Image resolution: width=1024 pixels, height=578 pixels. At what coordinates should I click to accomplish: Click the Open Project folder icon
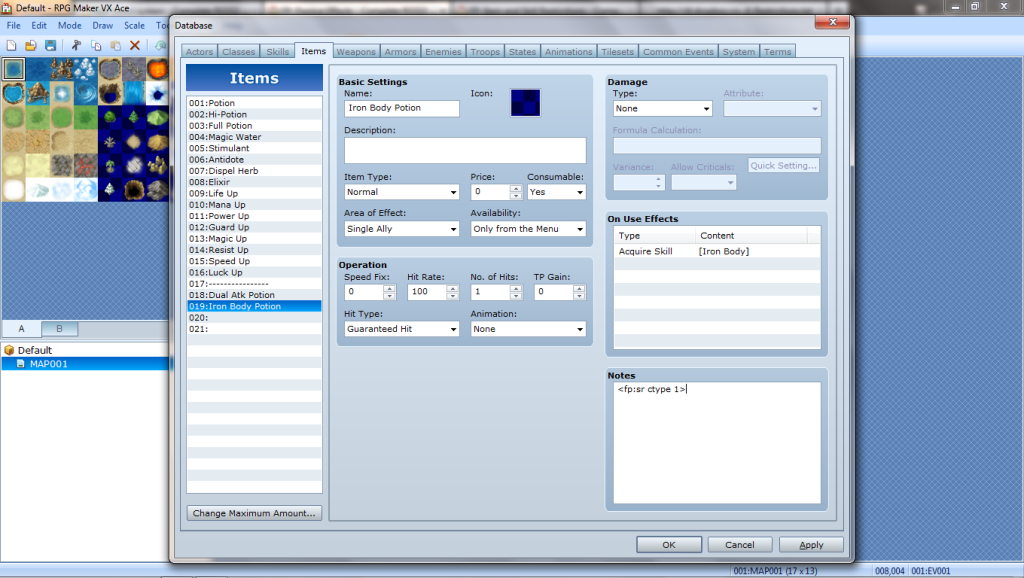click(30, 46)
